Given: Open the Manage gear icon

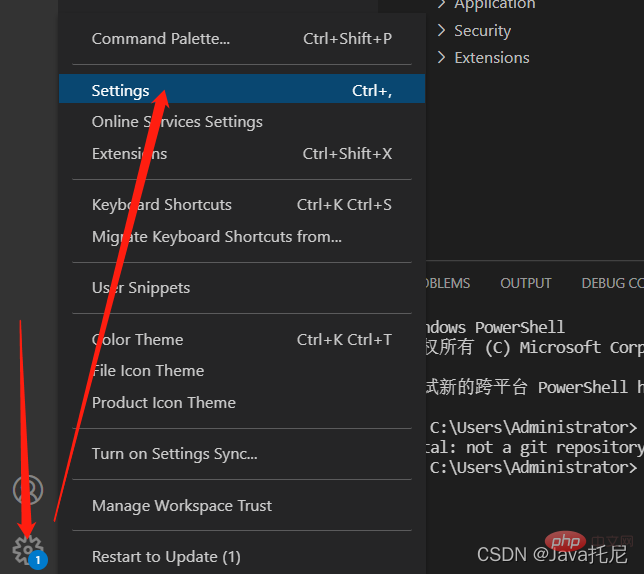Looking at the screenshot, I should (x=27, y=549).
